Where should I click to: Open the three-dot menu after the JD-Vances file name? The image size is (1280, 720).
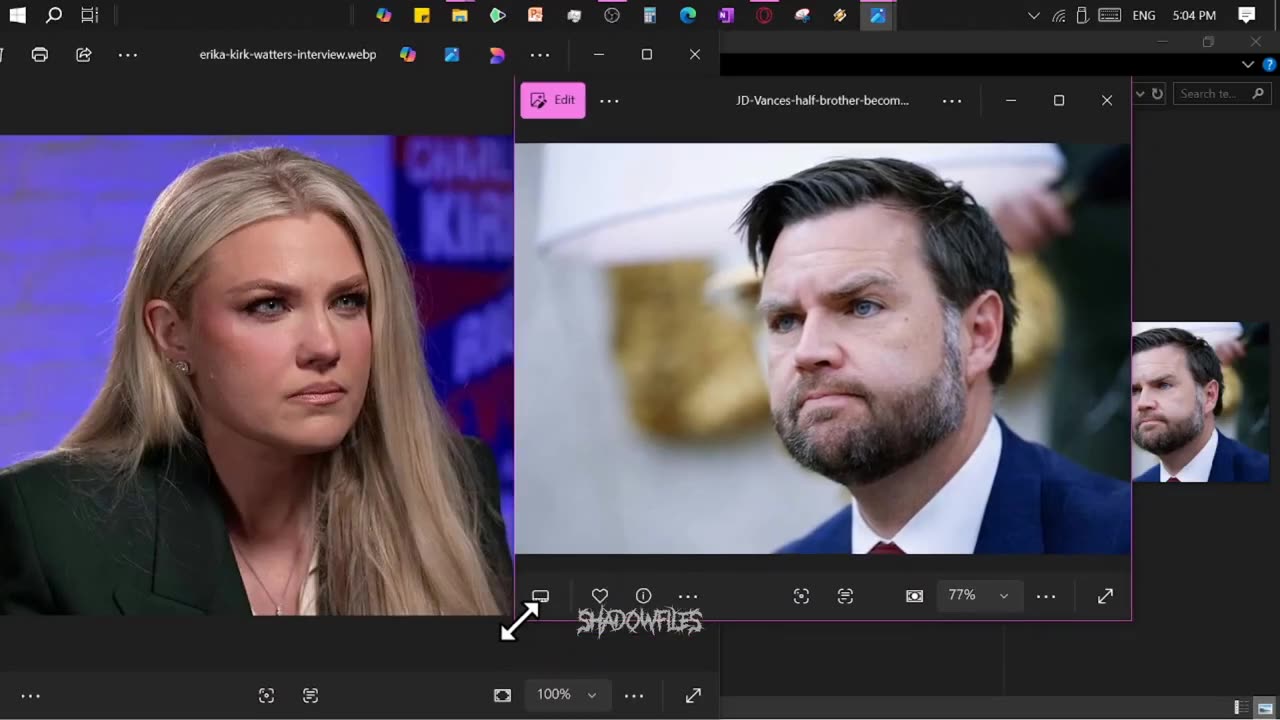[952, 100]
